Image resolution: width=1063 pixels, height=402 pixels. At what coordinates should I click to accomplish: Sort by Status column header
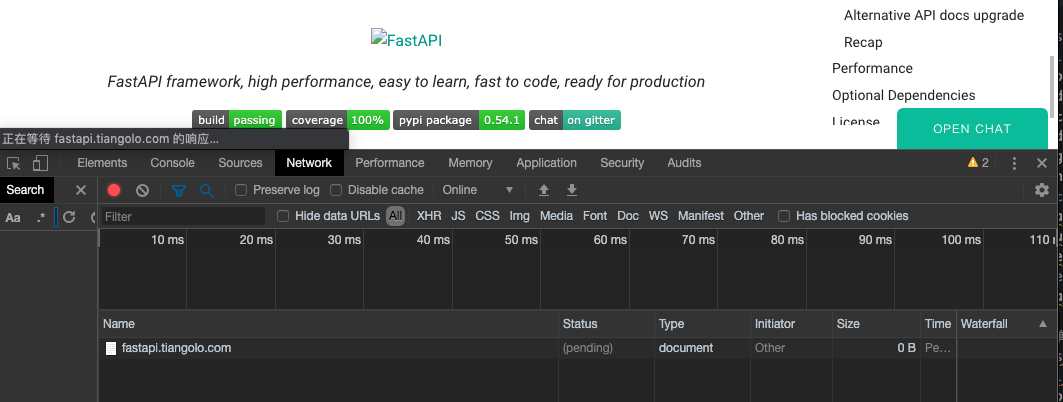tap(607, 324)
